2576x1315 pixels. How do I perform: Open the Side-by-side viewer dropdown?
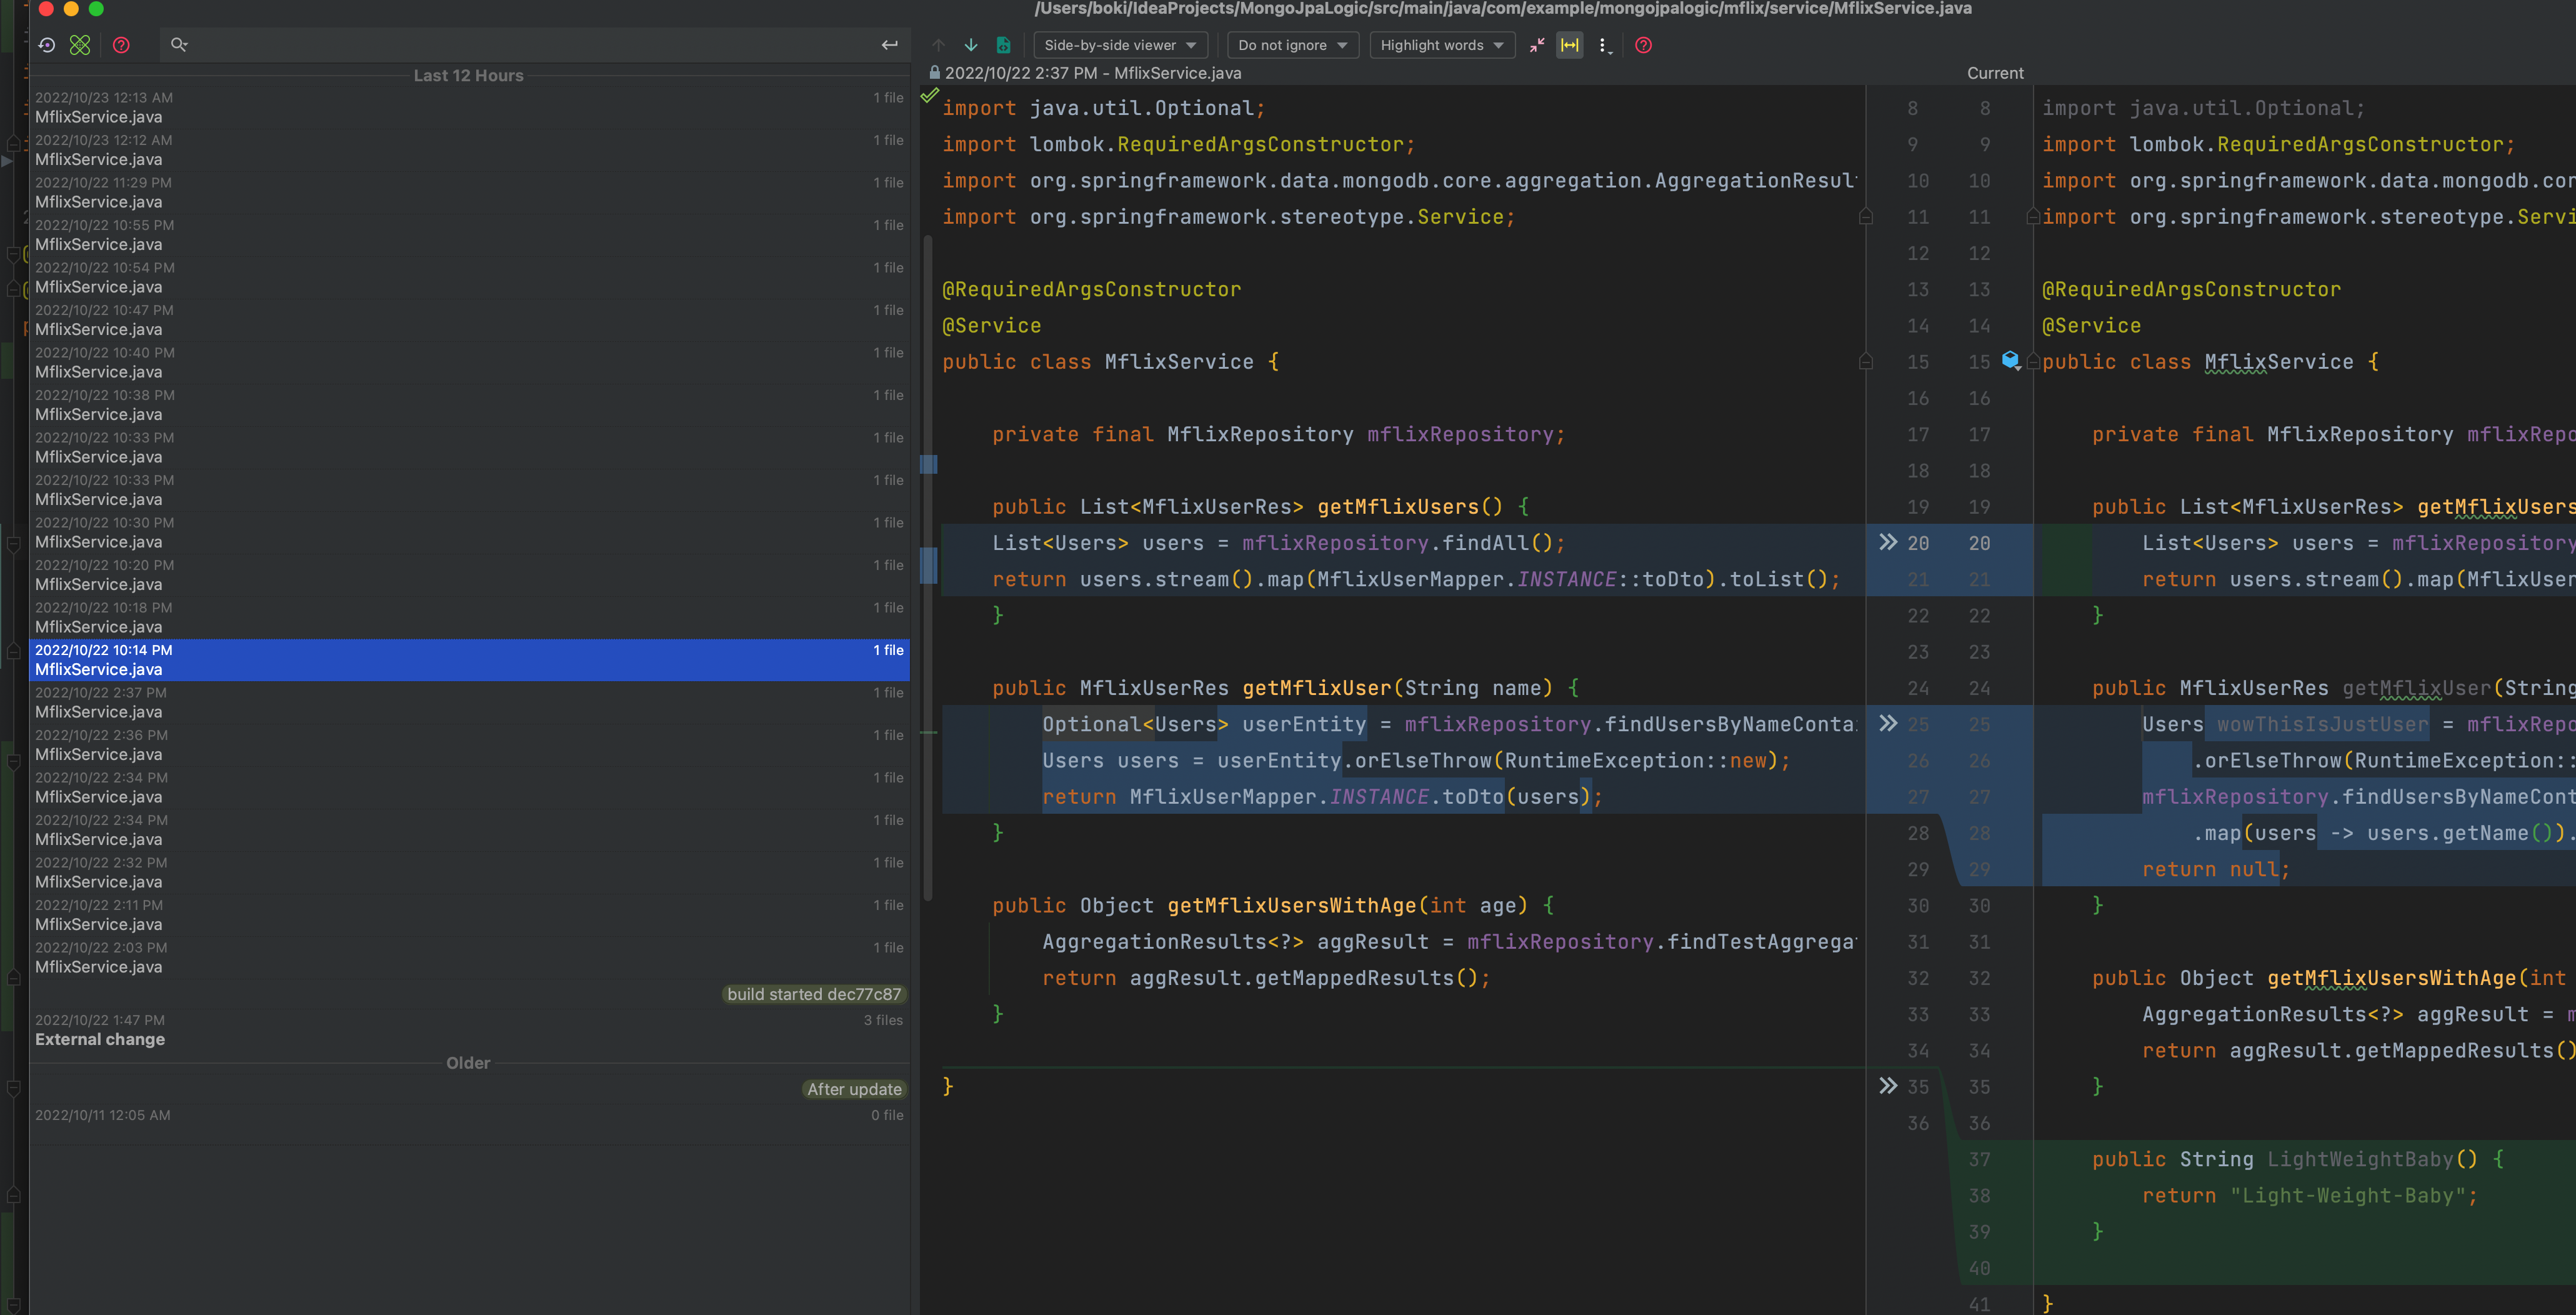point(1119,45)
